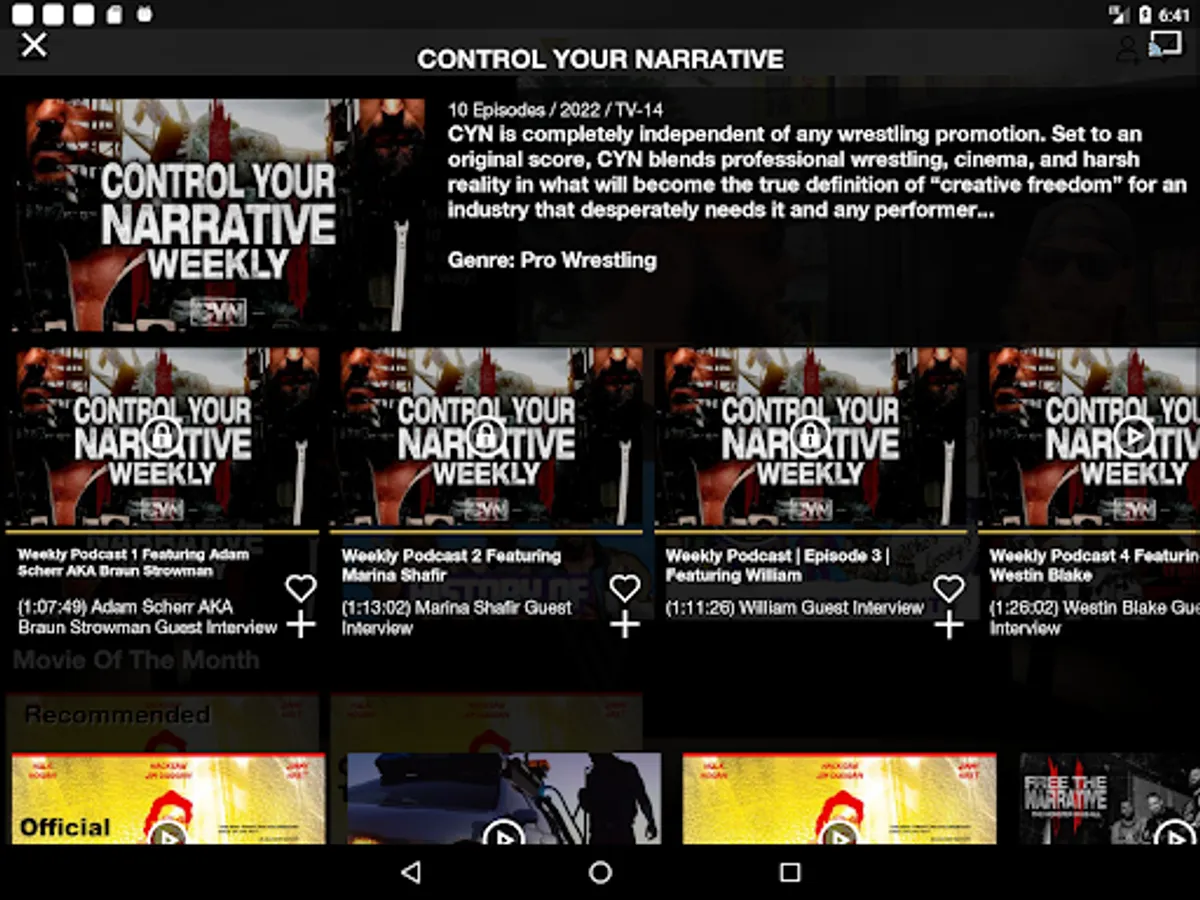1200x900 pixels.
Task: Click the Genre: Pro Wrestling label
Action: [x=552, y=260]
